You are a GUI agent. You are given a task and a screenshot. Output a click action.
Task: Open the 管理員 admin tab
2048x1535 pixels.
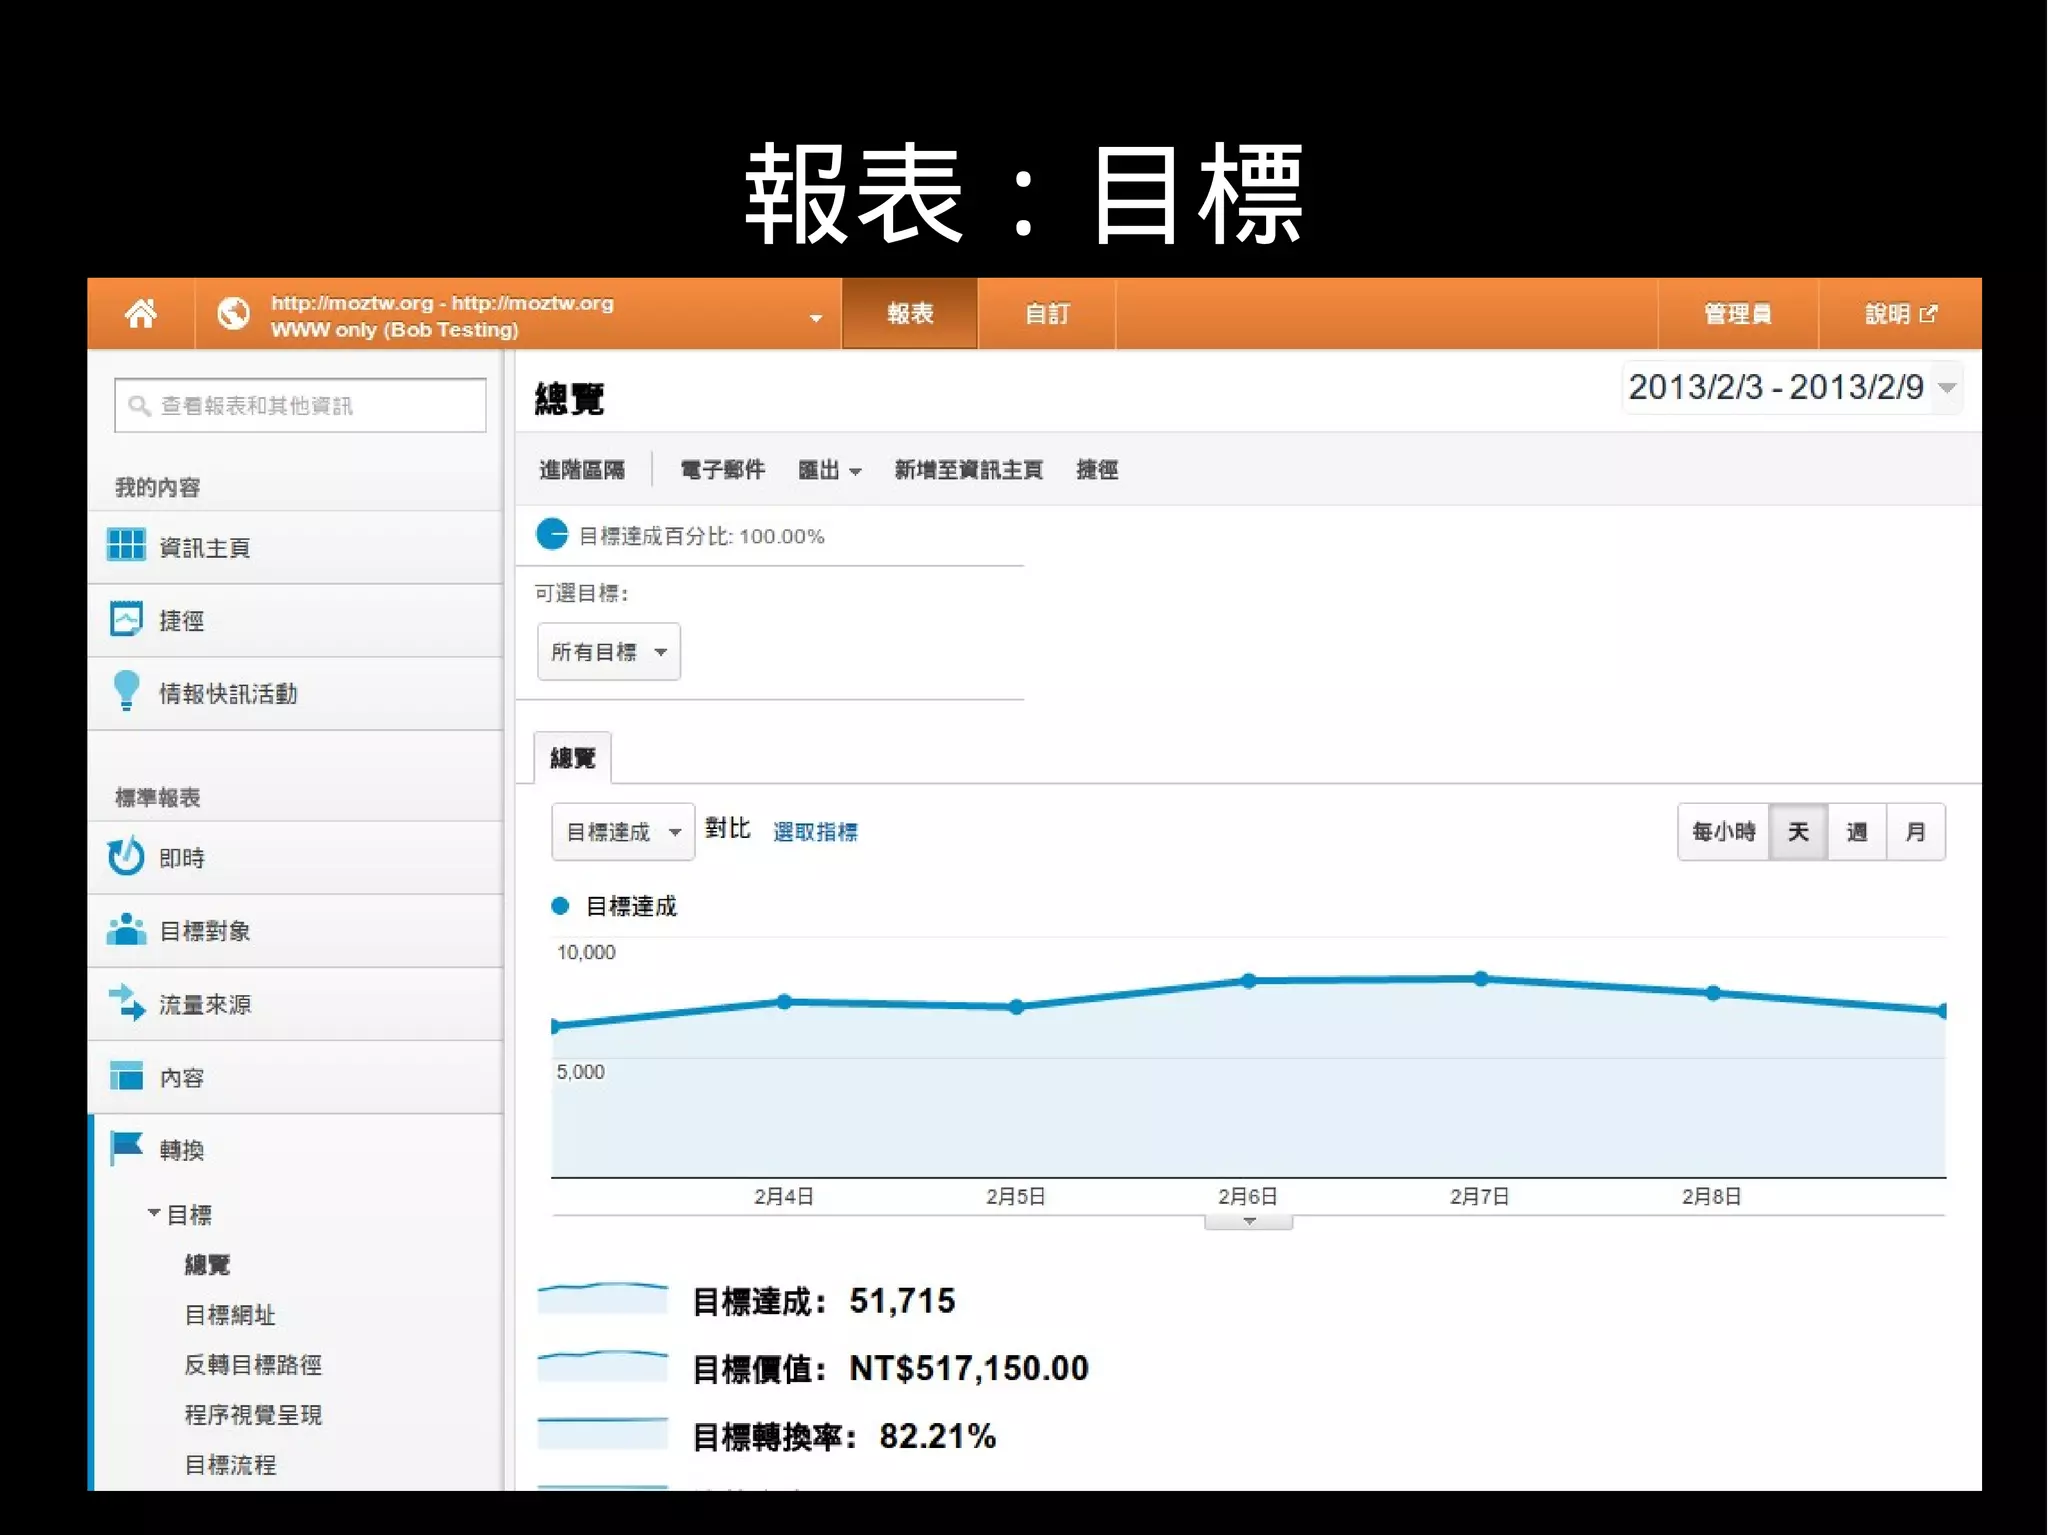click(1737, 314)
